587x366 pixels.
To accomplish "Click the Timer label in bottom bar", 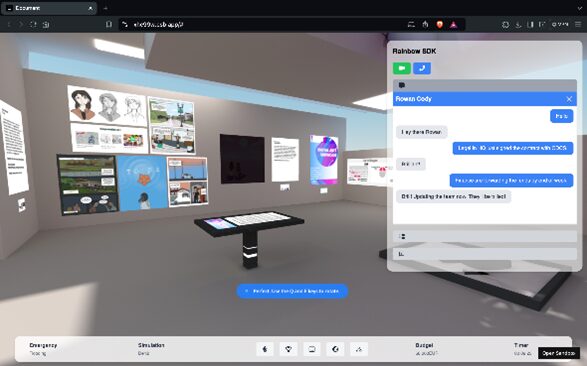I will [521, 345].
